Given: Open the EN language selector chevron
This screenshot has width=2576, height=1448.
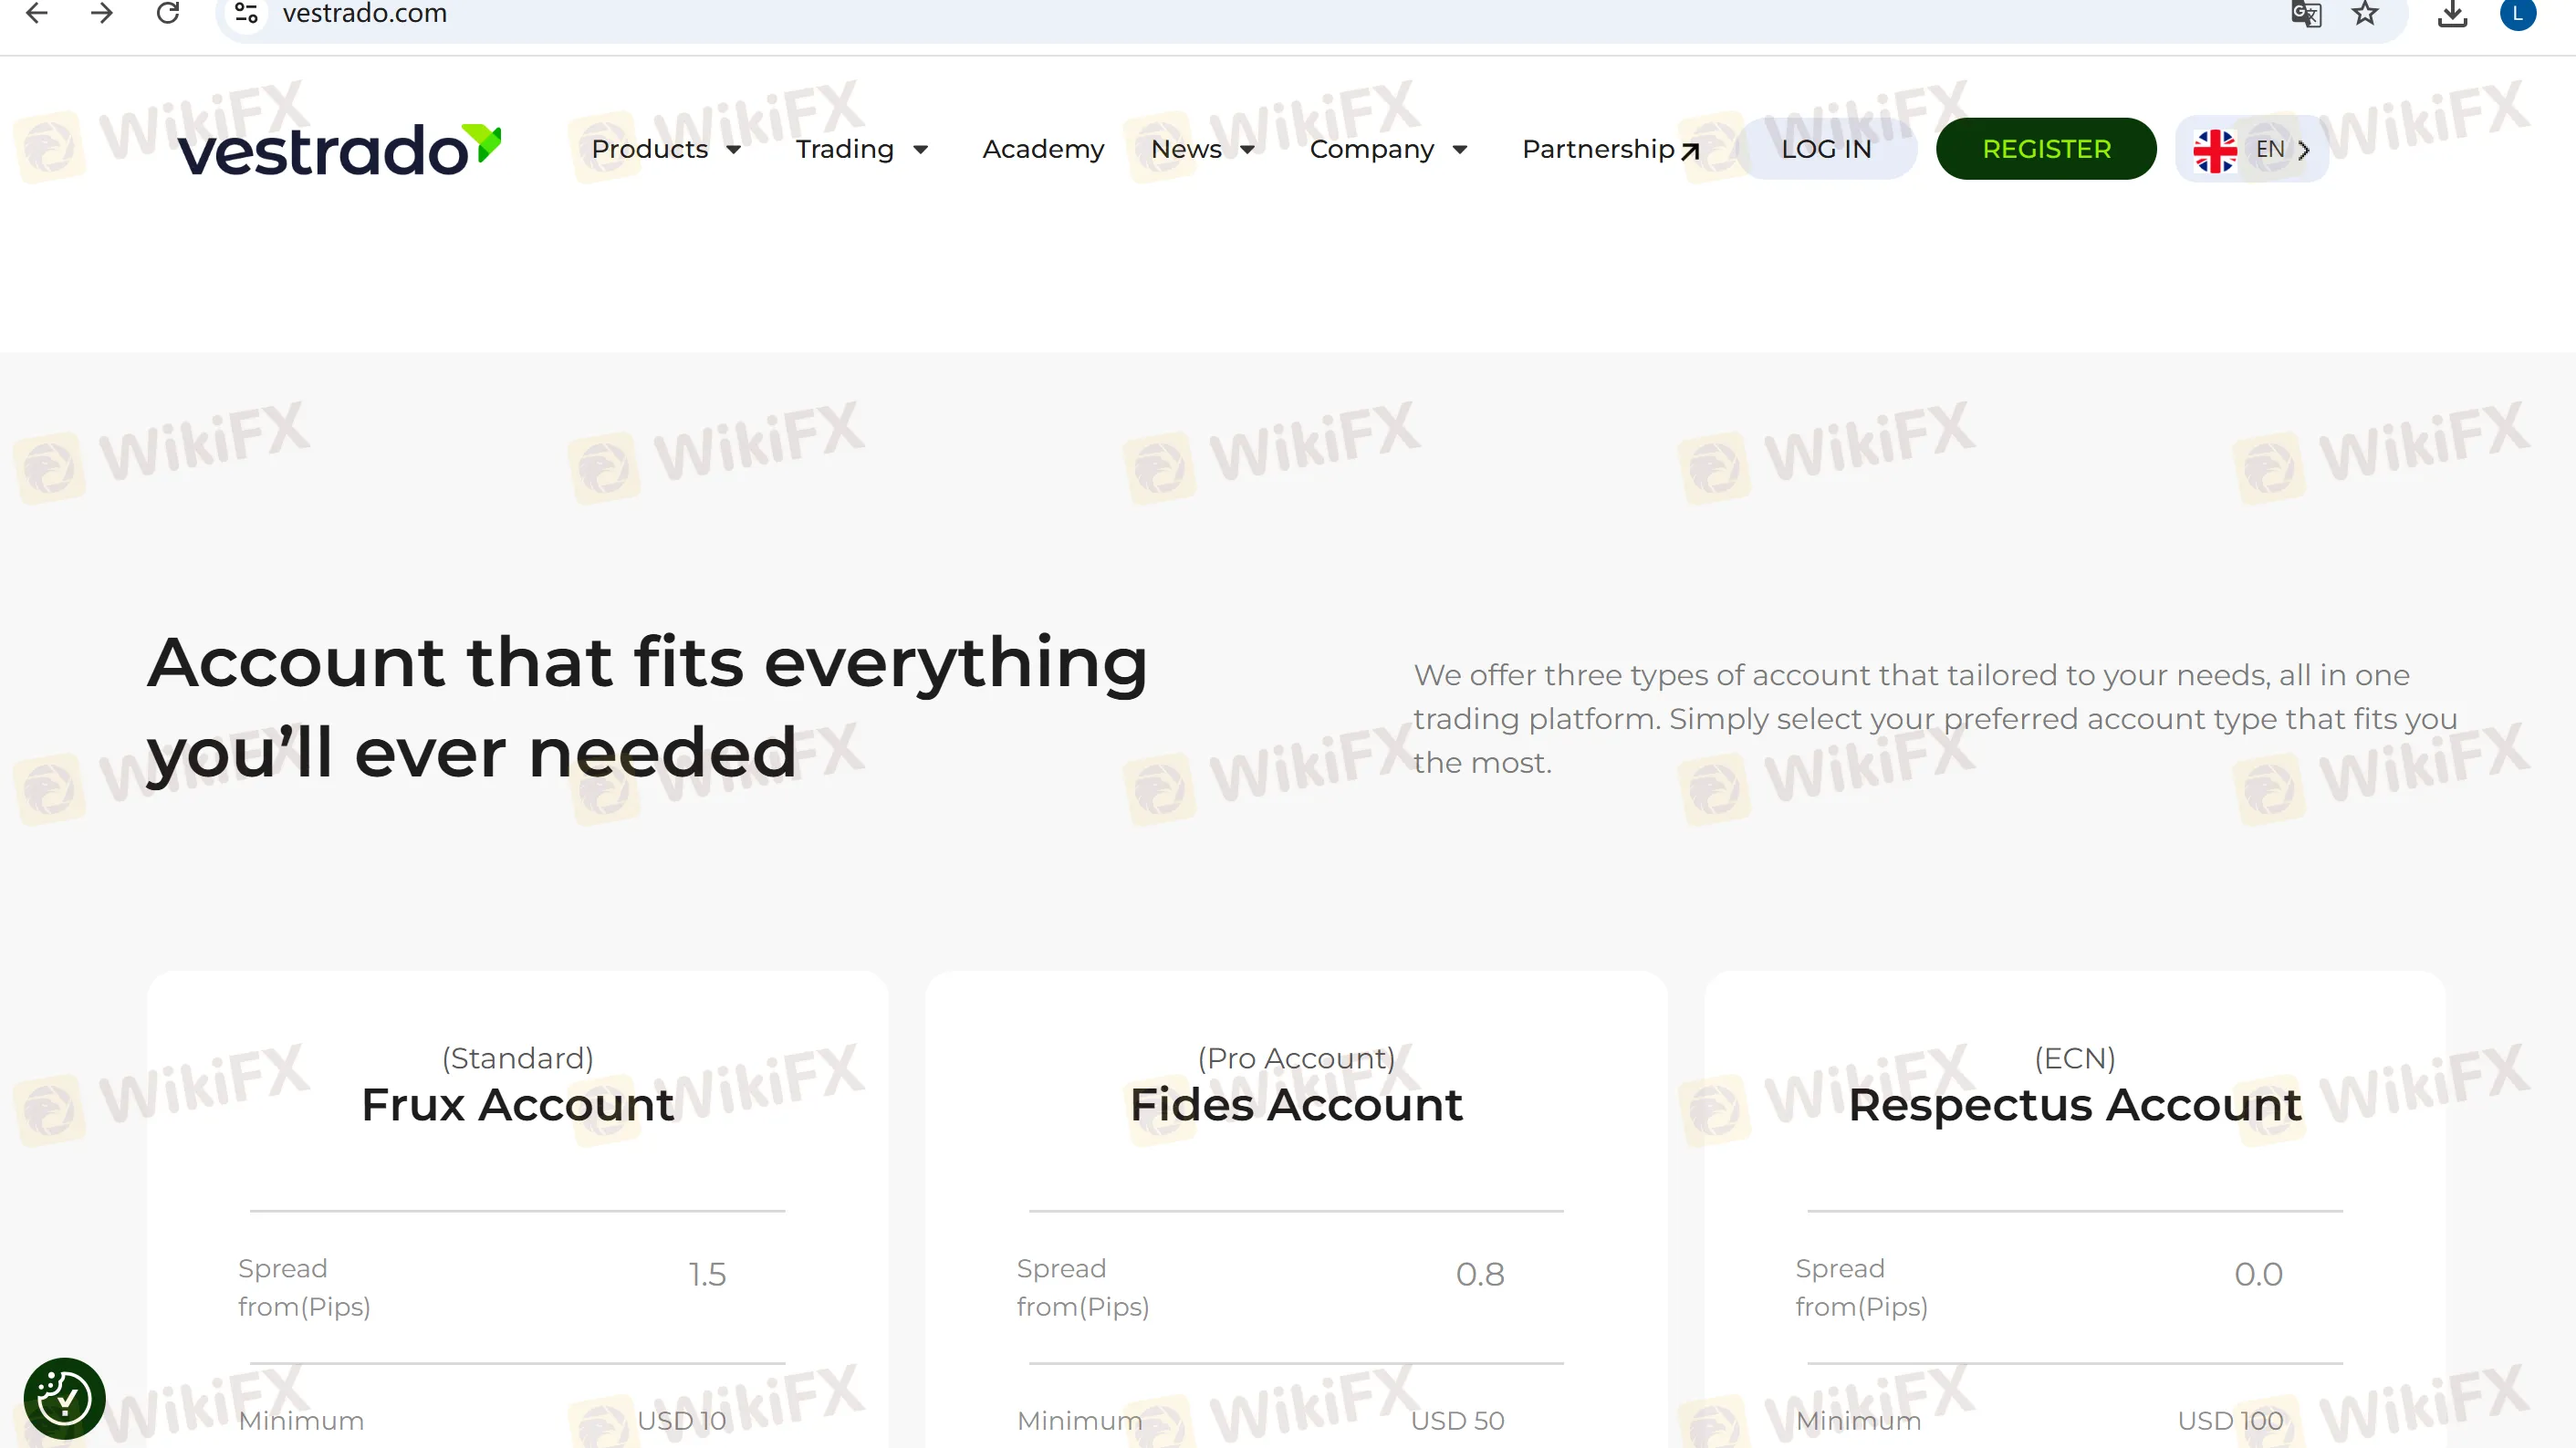Looking at the screenshot, I should 2303,150.
